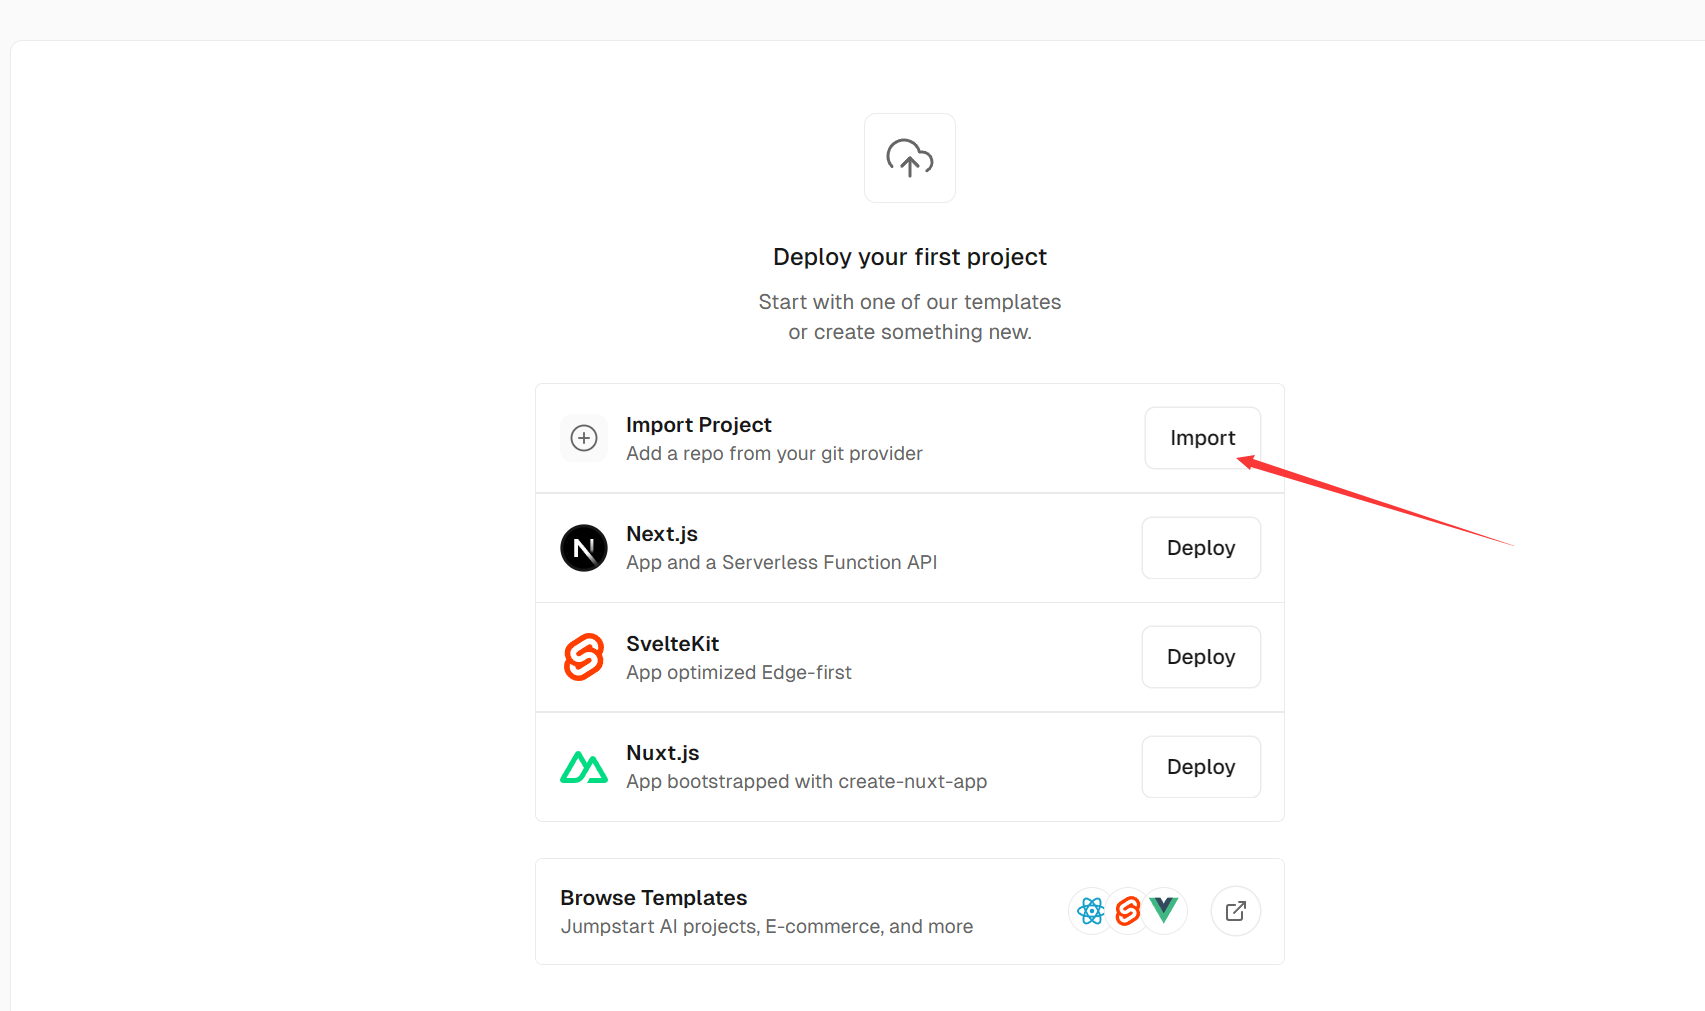Click the cloud upload icon
This screenshot has width=1705, height=1011.
909,158
